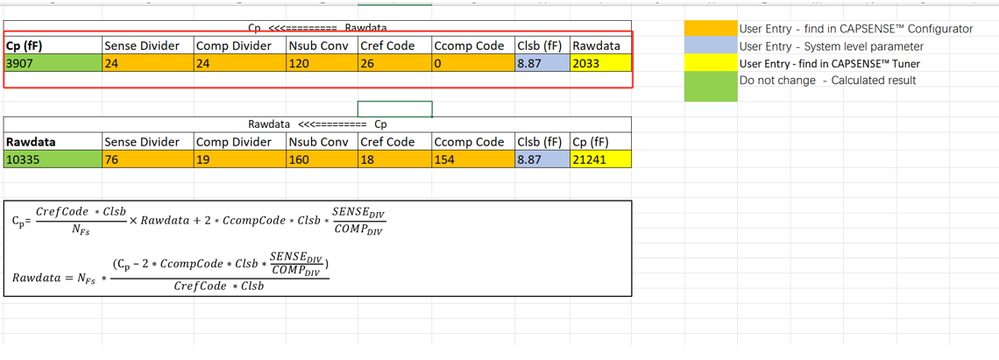Select Sense Divider value 24 in top table
999x360 pixels.
(148, 63)
